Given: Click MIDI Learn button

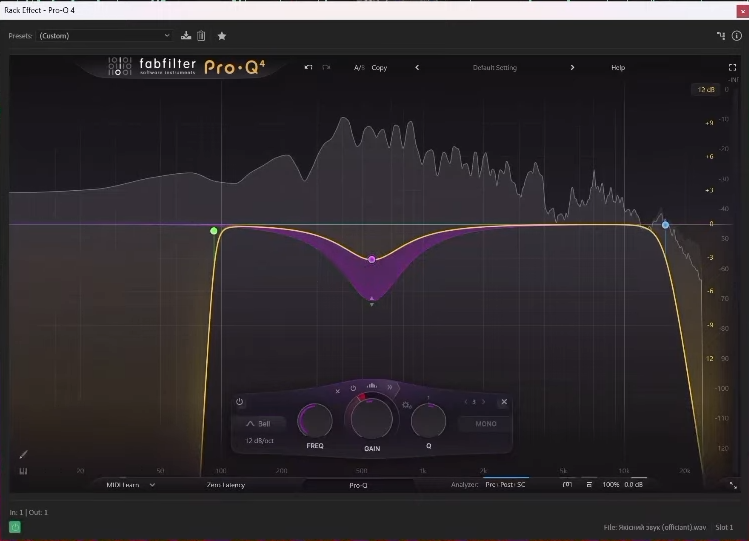Looking at the screenshot, I should pos(123,485).
